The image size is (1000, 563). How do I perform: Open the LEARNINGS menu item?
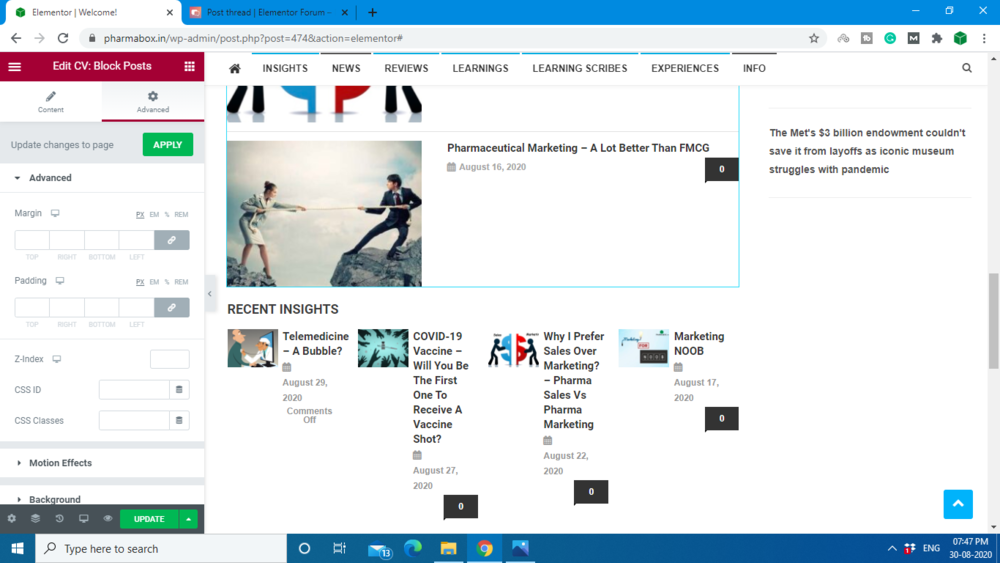[x=480, y=68]
